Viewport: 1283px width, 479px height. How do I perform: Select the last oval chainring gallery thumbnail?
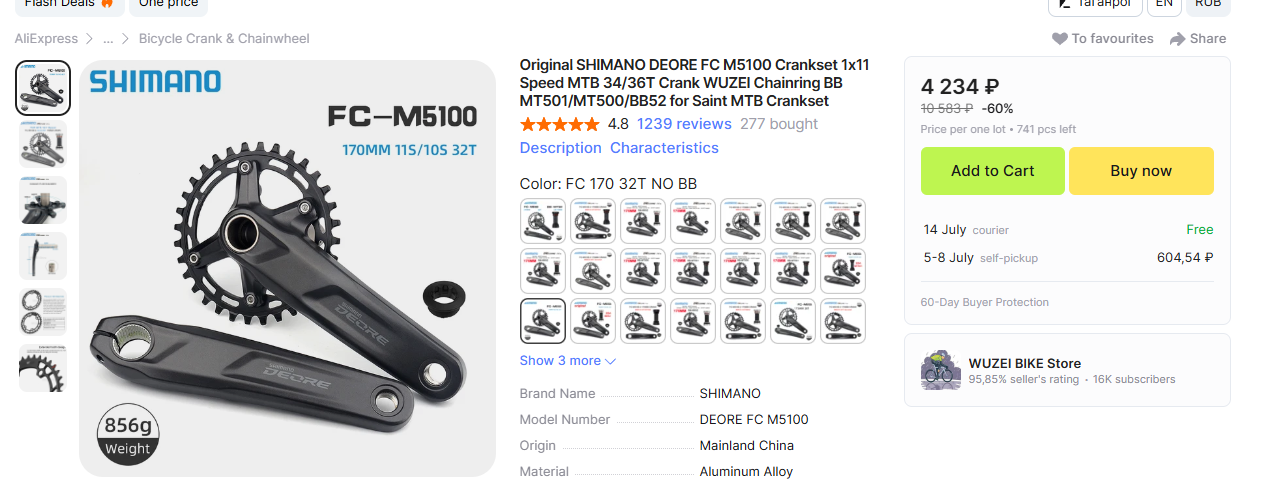[x=43, y=368]
